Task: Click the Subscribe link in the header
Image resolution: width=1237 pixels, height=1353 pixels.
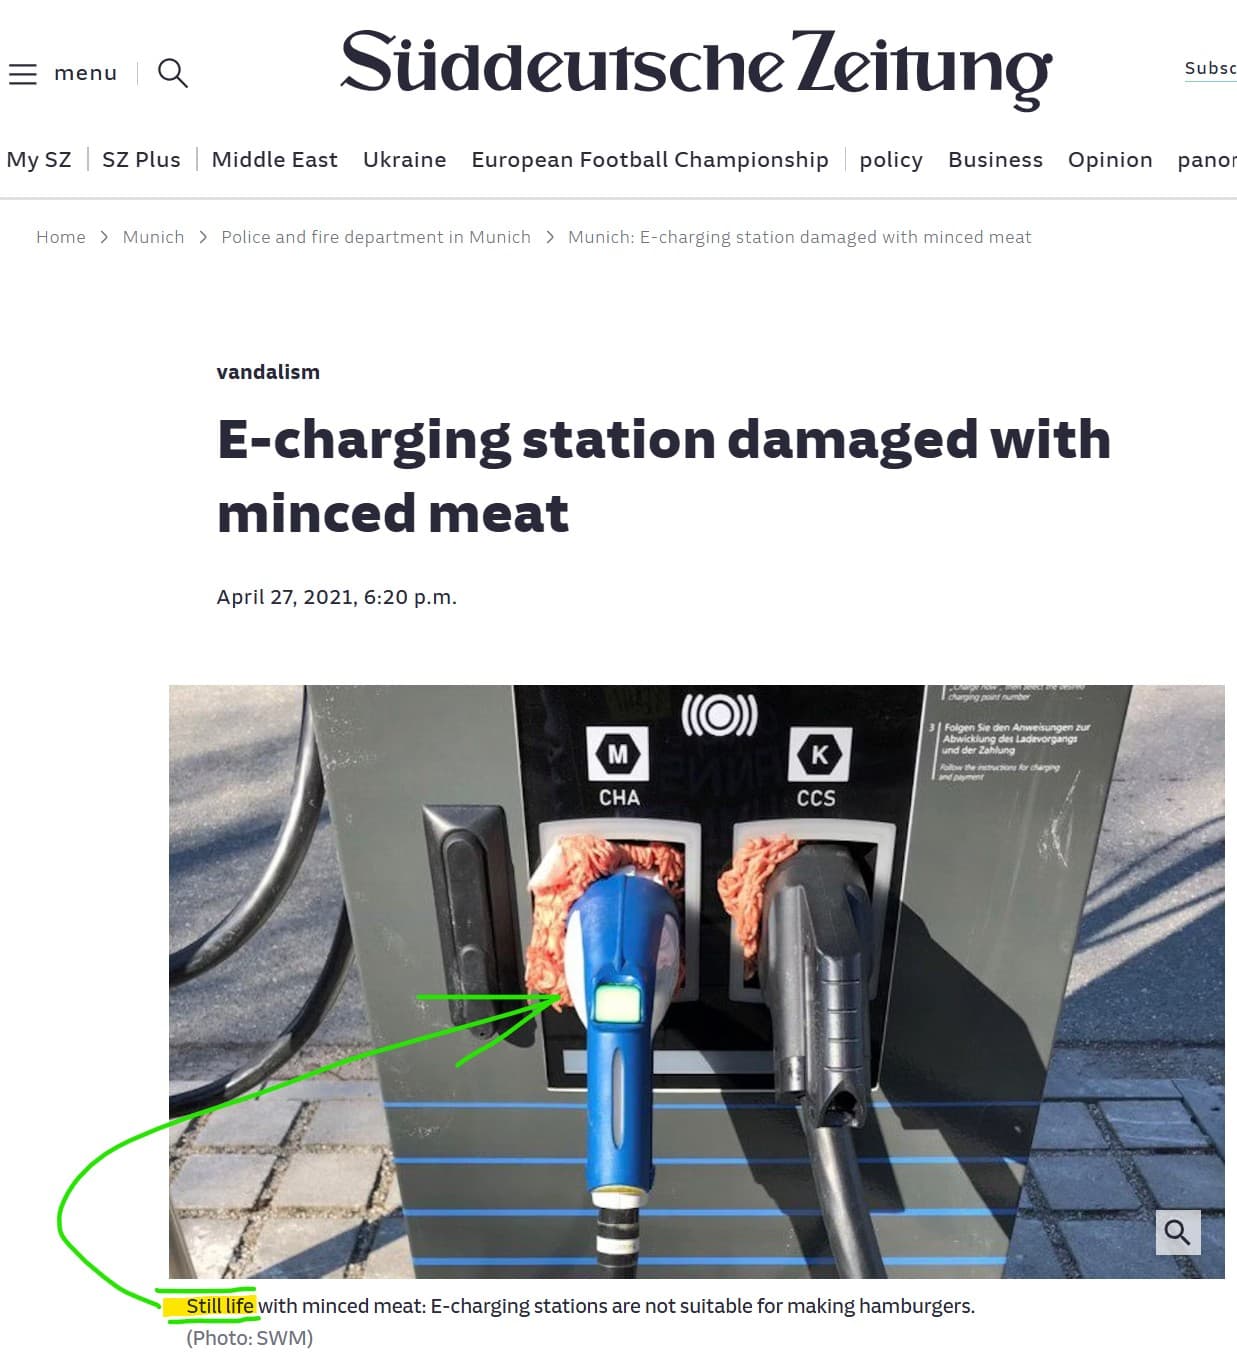Action: click(1210, 69)
